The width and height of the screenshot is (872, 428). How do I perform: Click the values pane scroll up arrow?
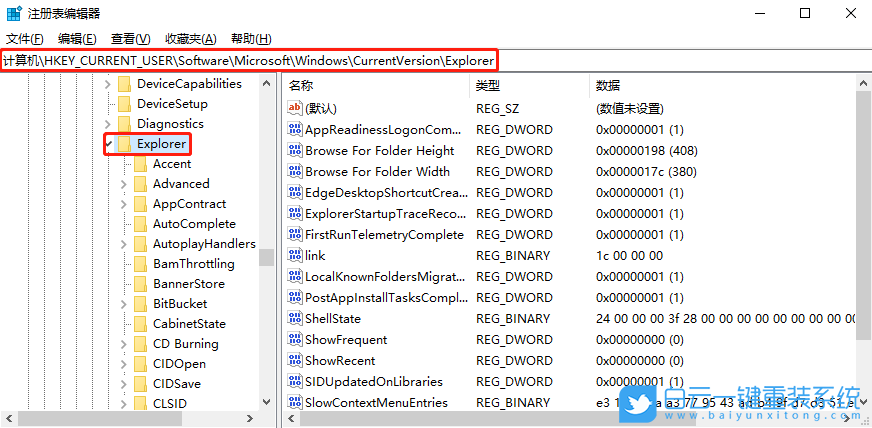[x=864, y=83]
